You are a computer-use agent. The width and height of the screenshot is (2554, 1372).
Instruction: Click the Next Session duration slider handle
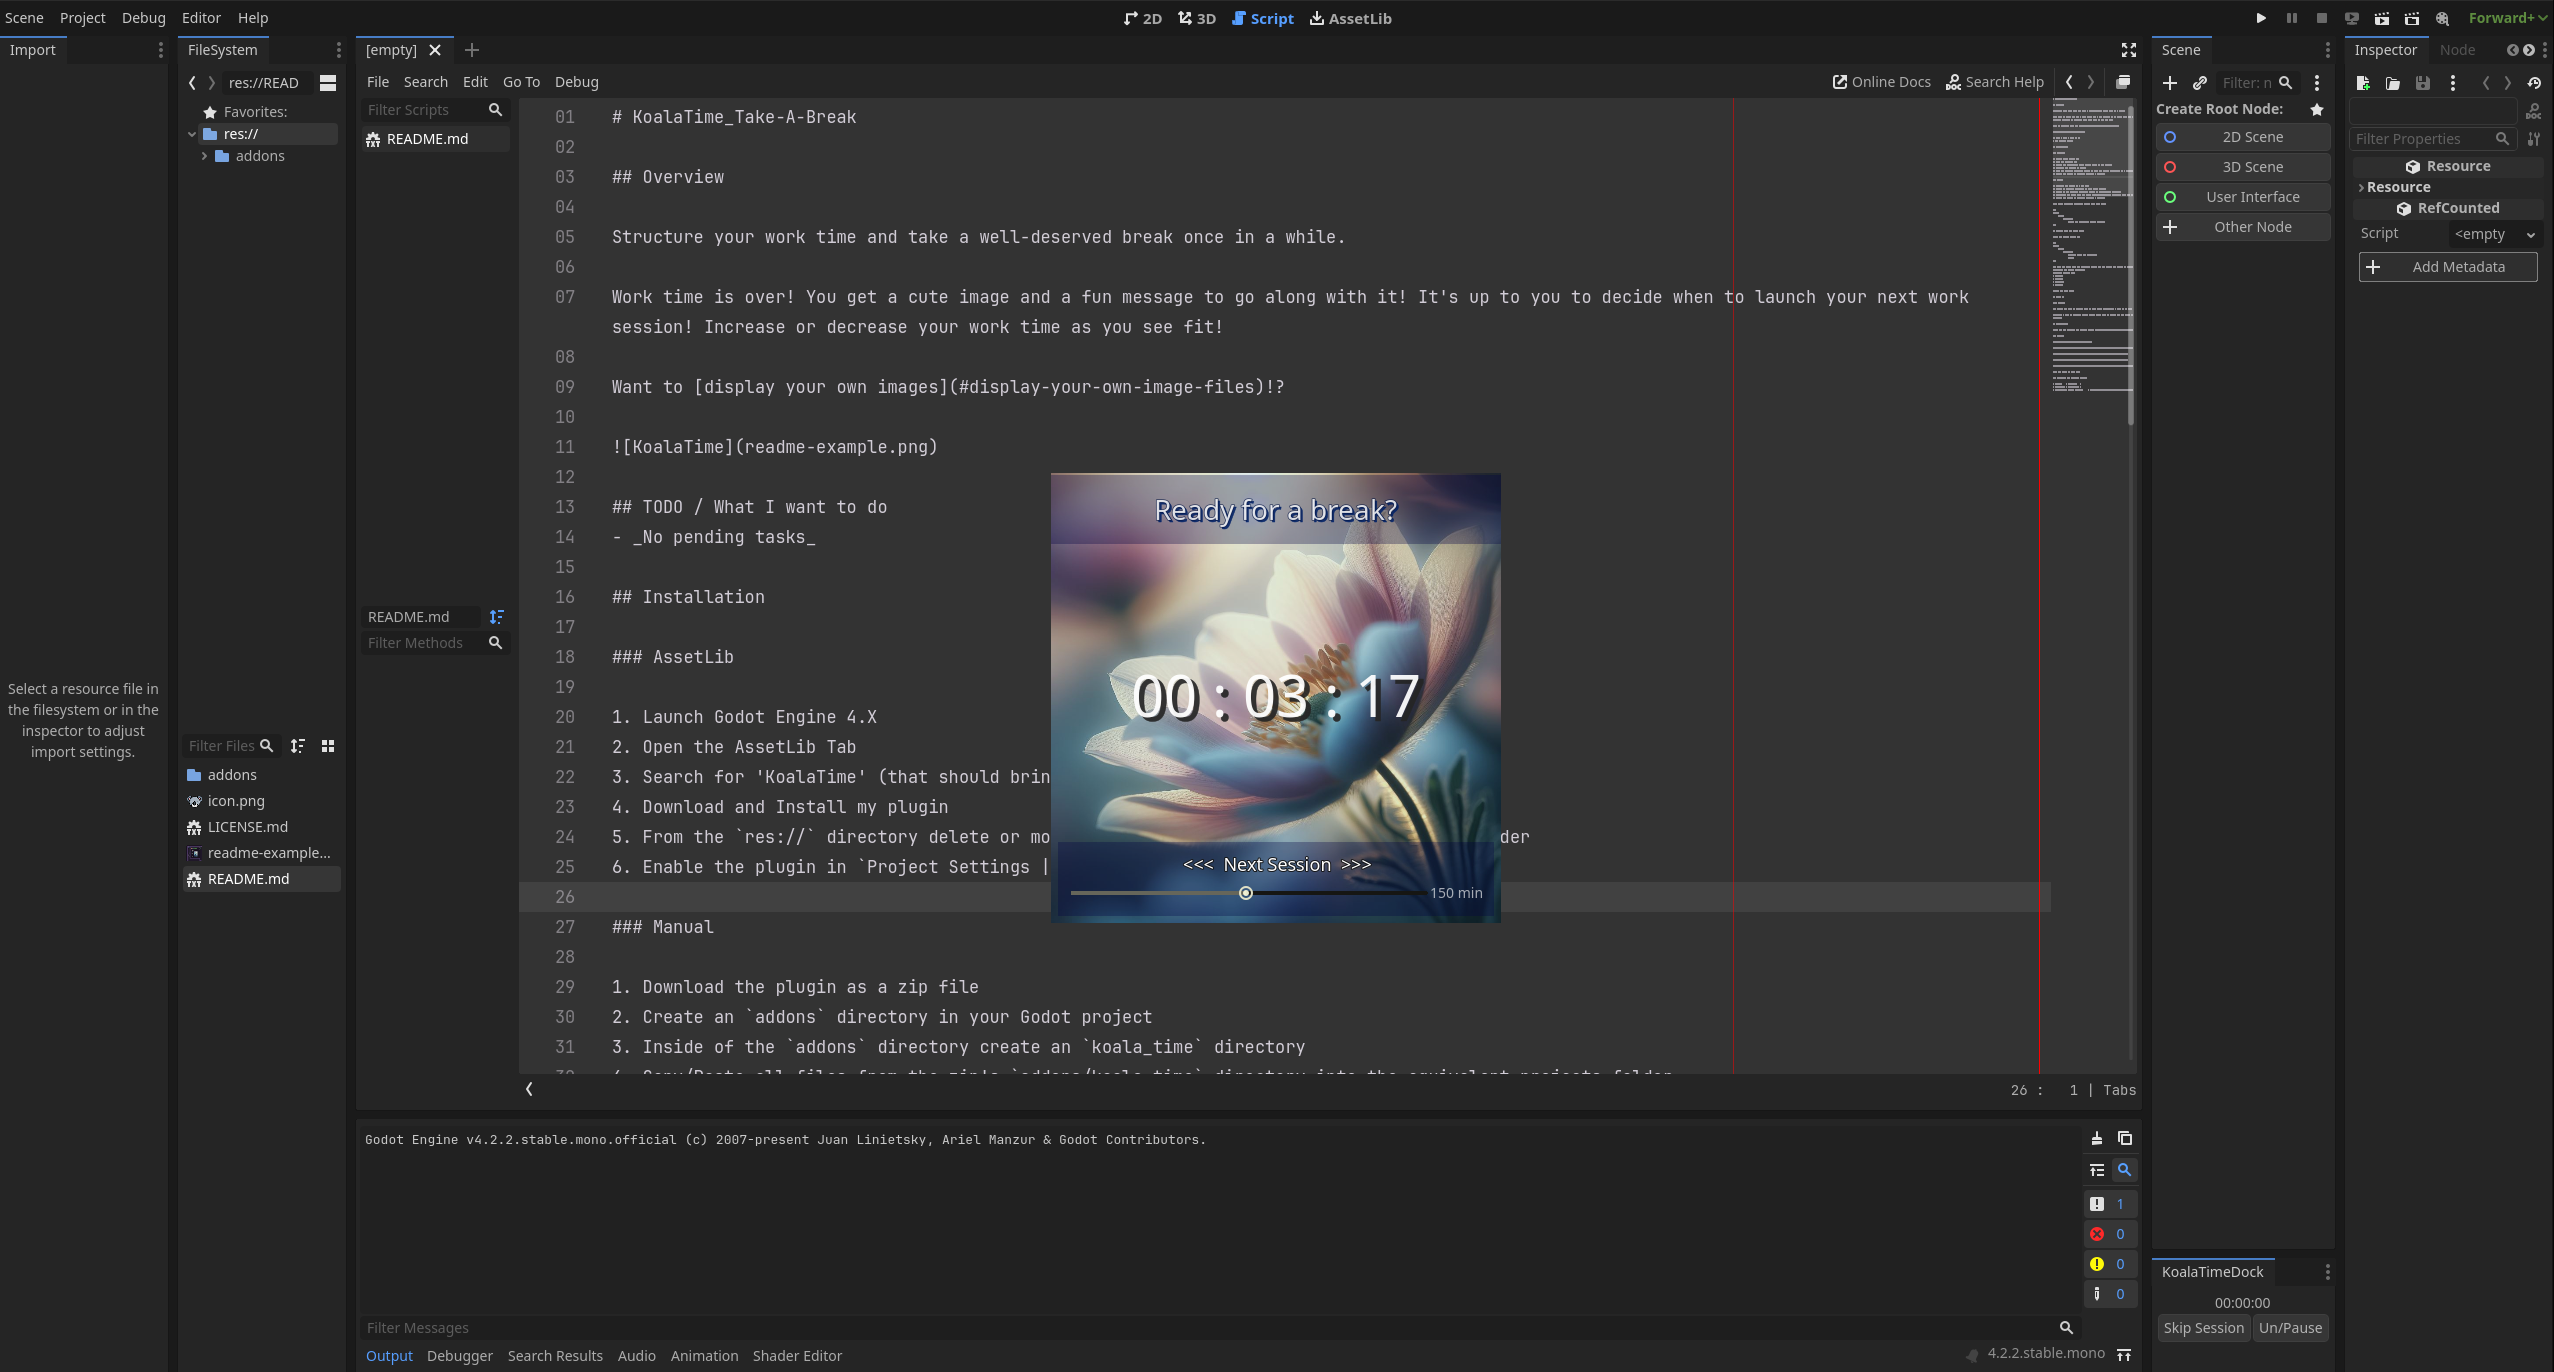pyautogui.click(x=1246, y=893)
